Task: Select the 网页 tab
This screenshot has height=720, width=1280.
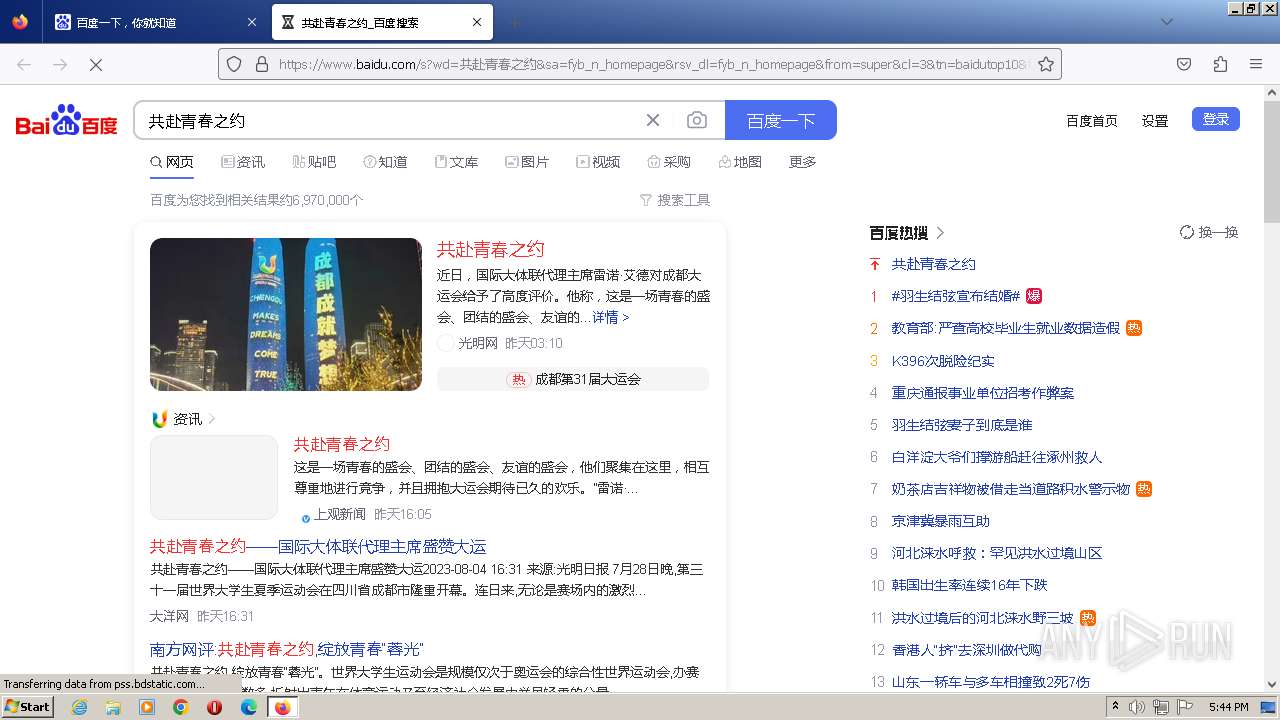Action: click(172, 162)
